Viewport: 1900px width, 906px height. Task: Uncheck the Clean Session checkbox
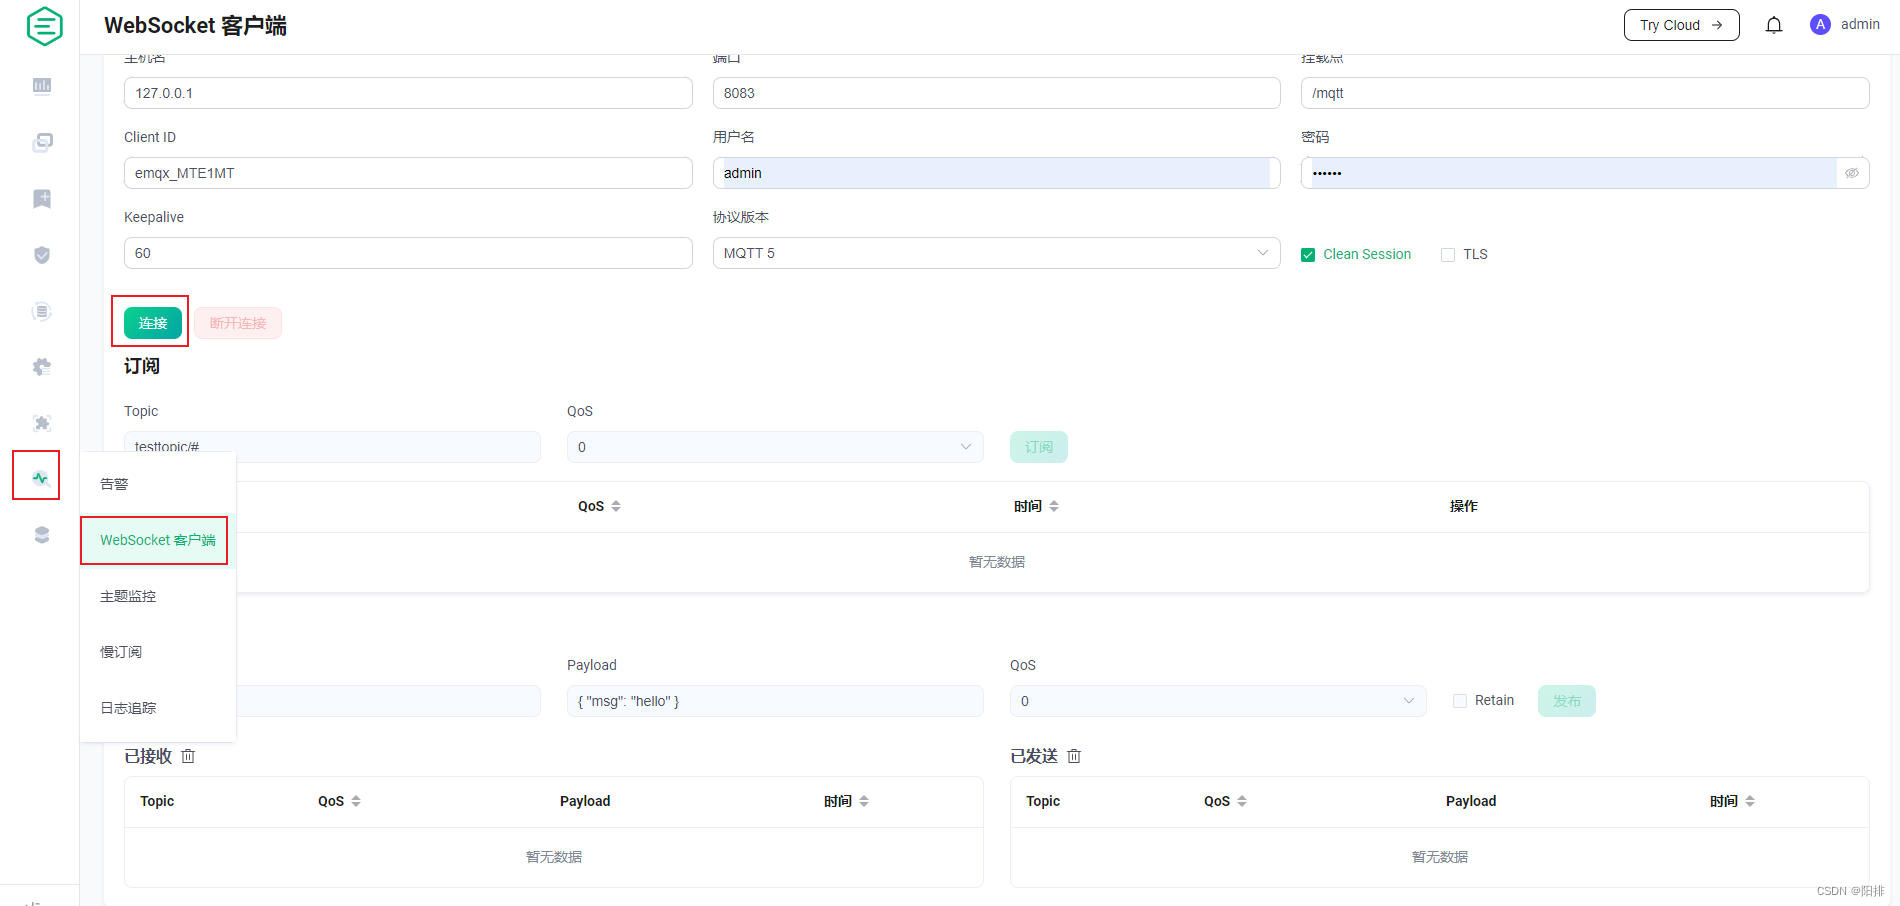tap(1308, 255)
